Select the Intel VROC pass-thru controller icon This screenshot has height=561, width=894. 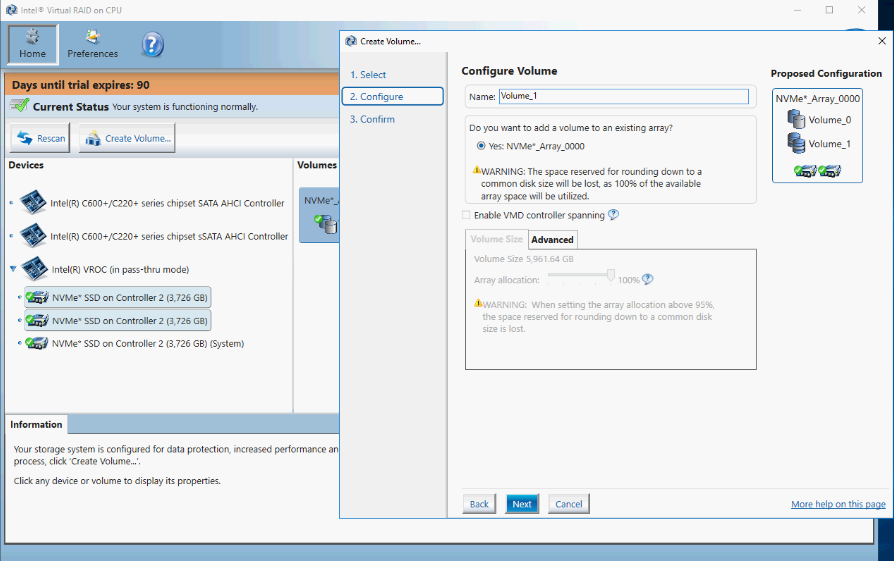(34, 269)
